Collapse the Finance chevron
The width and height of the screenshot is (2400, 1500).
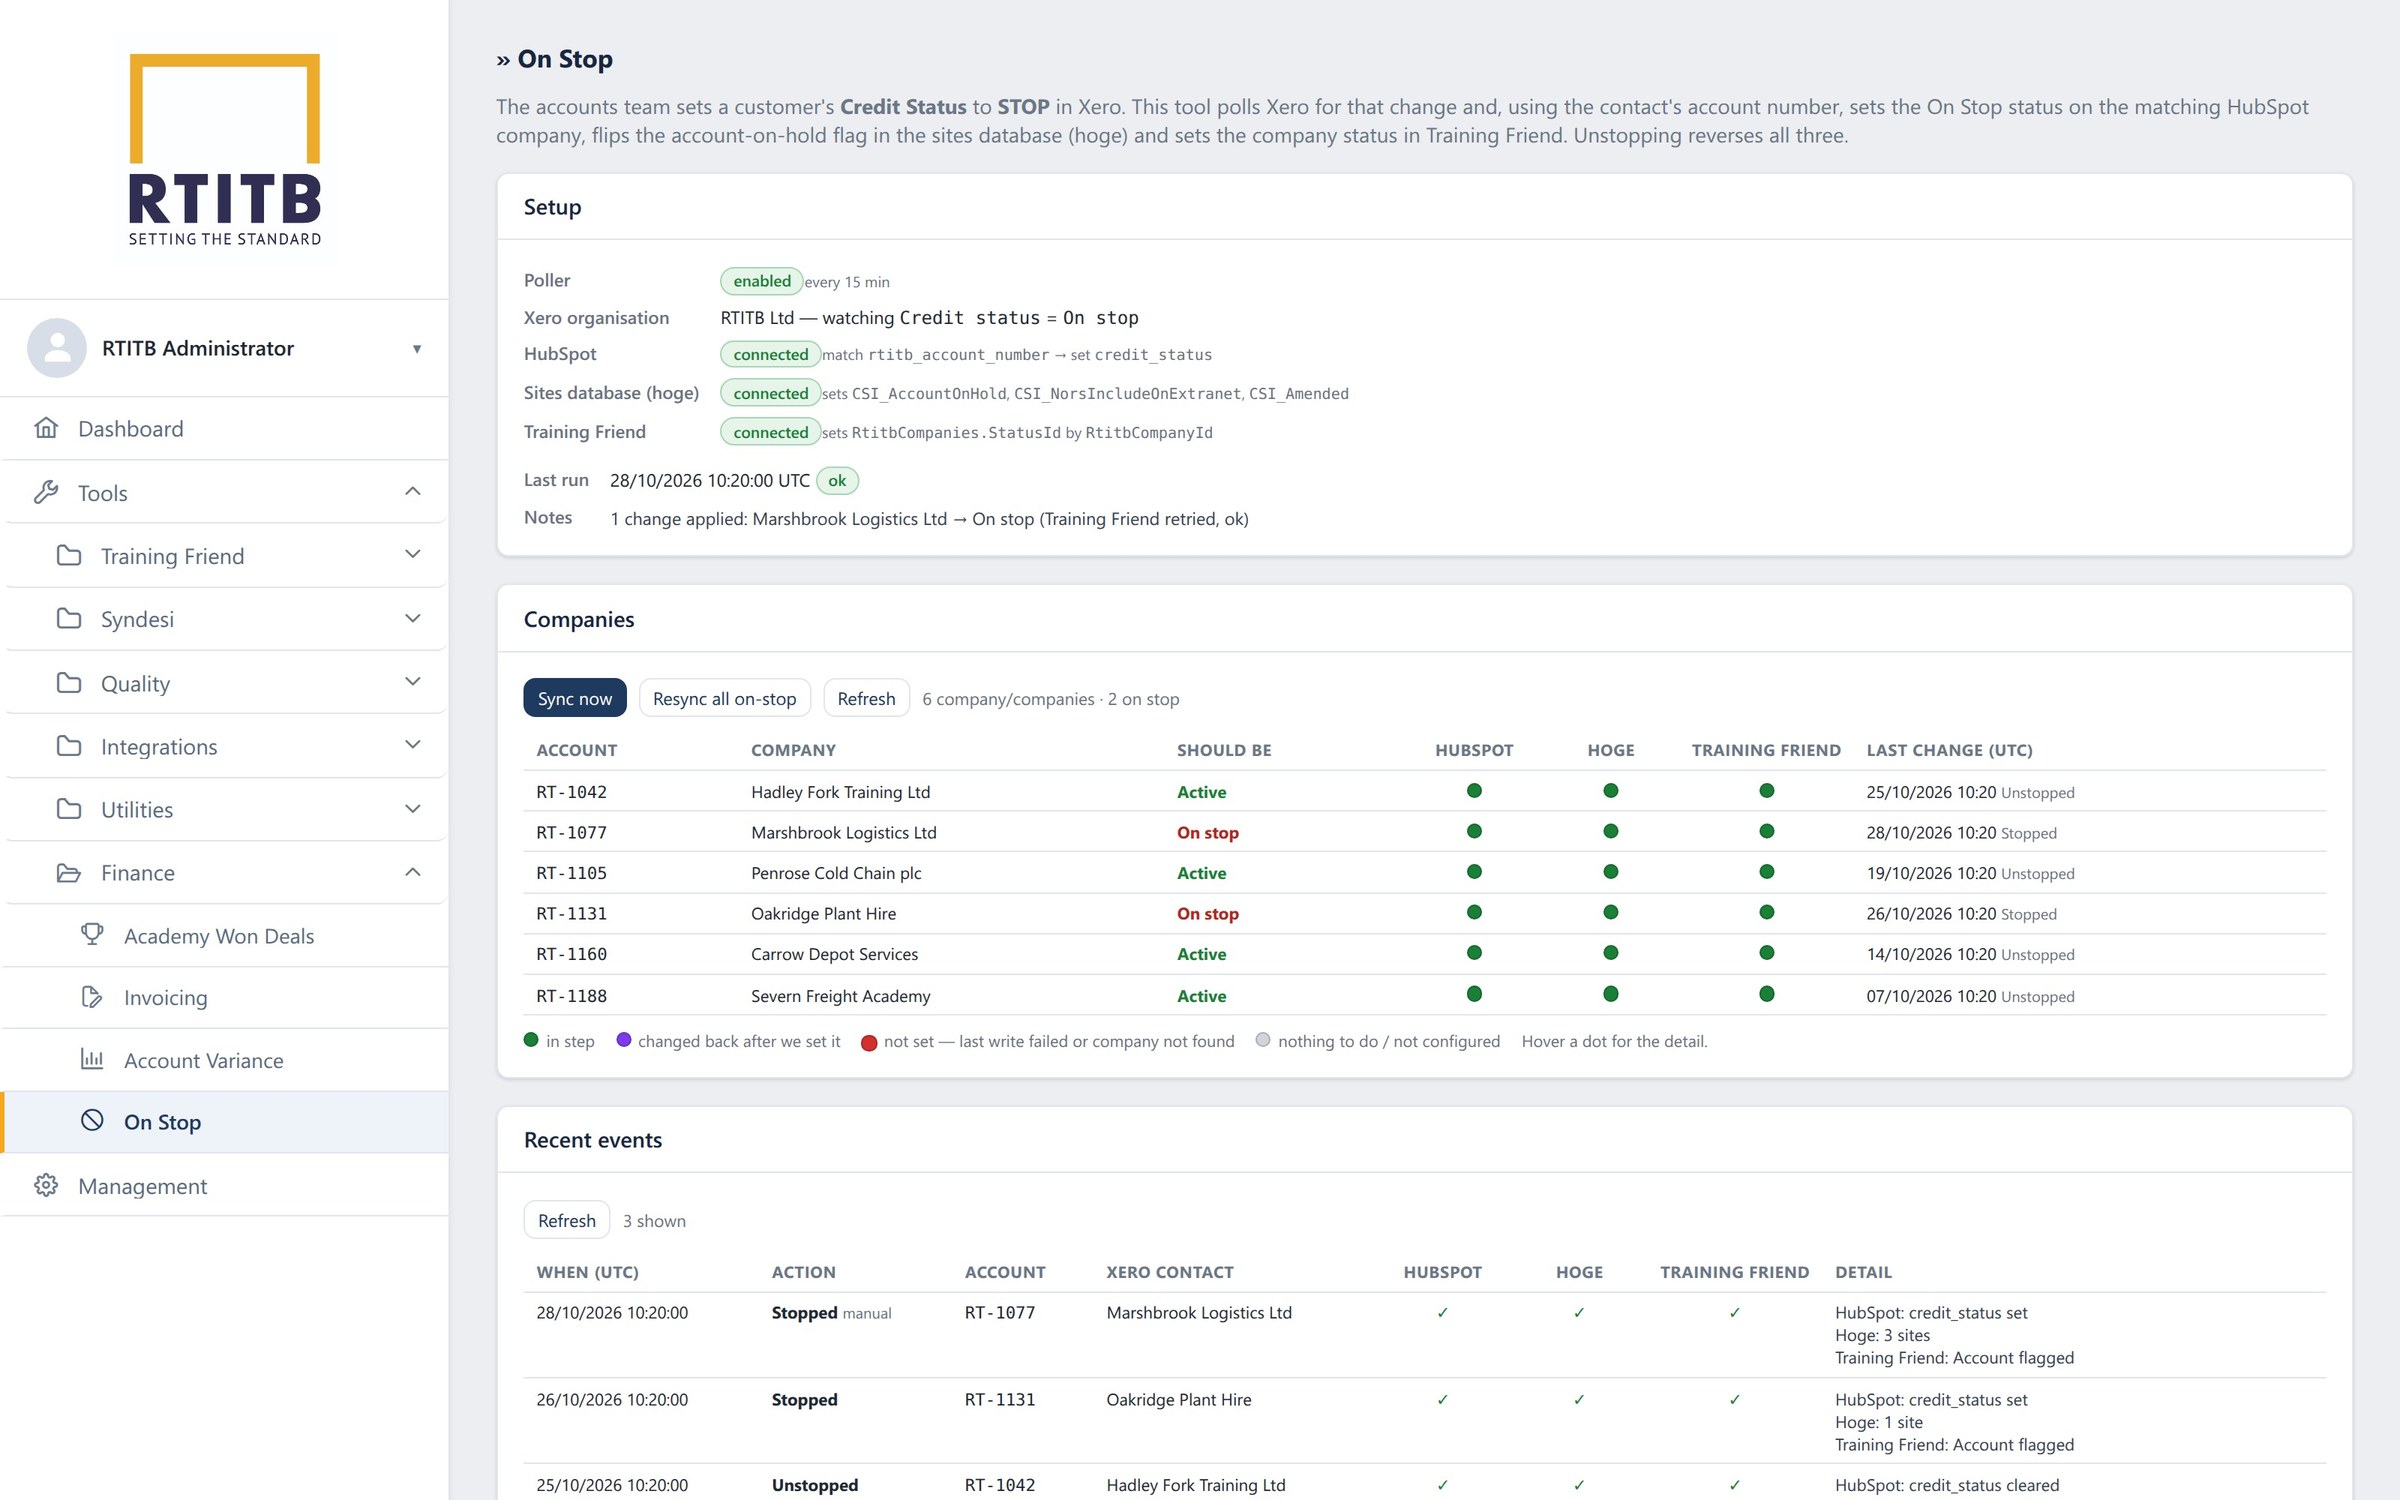pos(413,872)
